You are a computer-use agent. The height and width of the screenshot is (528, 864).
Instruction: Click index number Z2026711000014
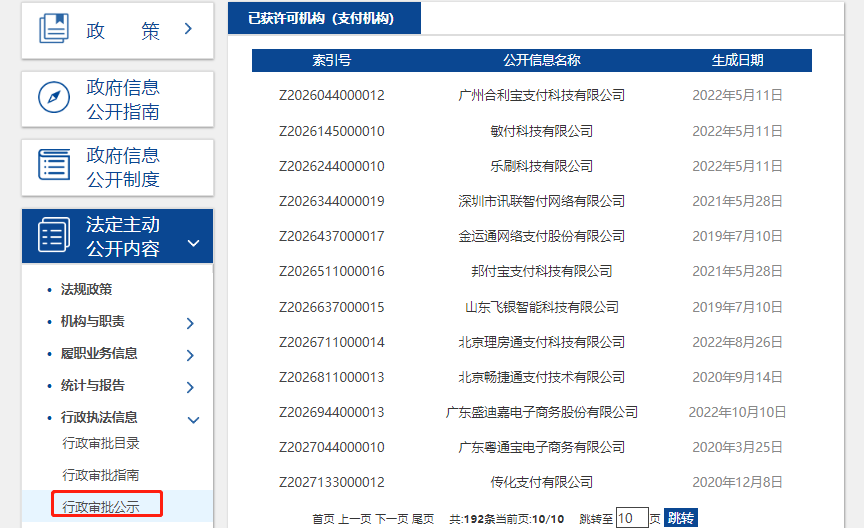(x=332, y=342)
